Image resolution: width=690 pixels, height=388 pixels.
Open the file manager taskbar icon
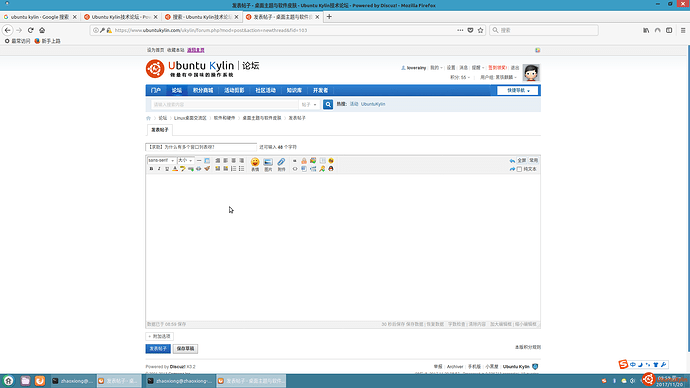(x=25, y=381)
